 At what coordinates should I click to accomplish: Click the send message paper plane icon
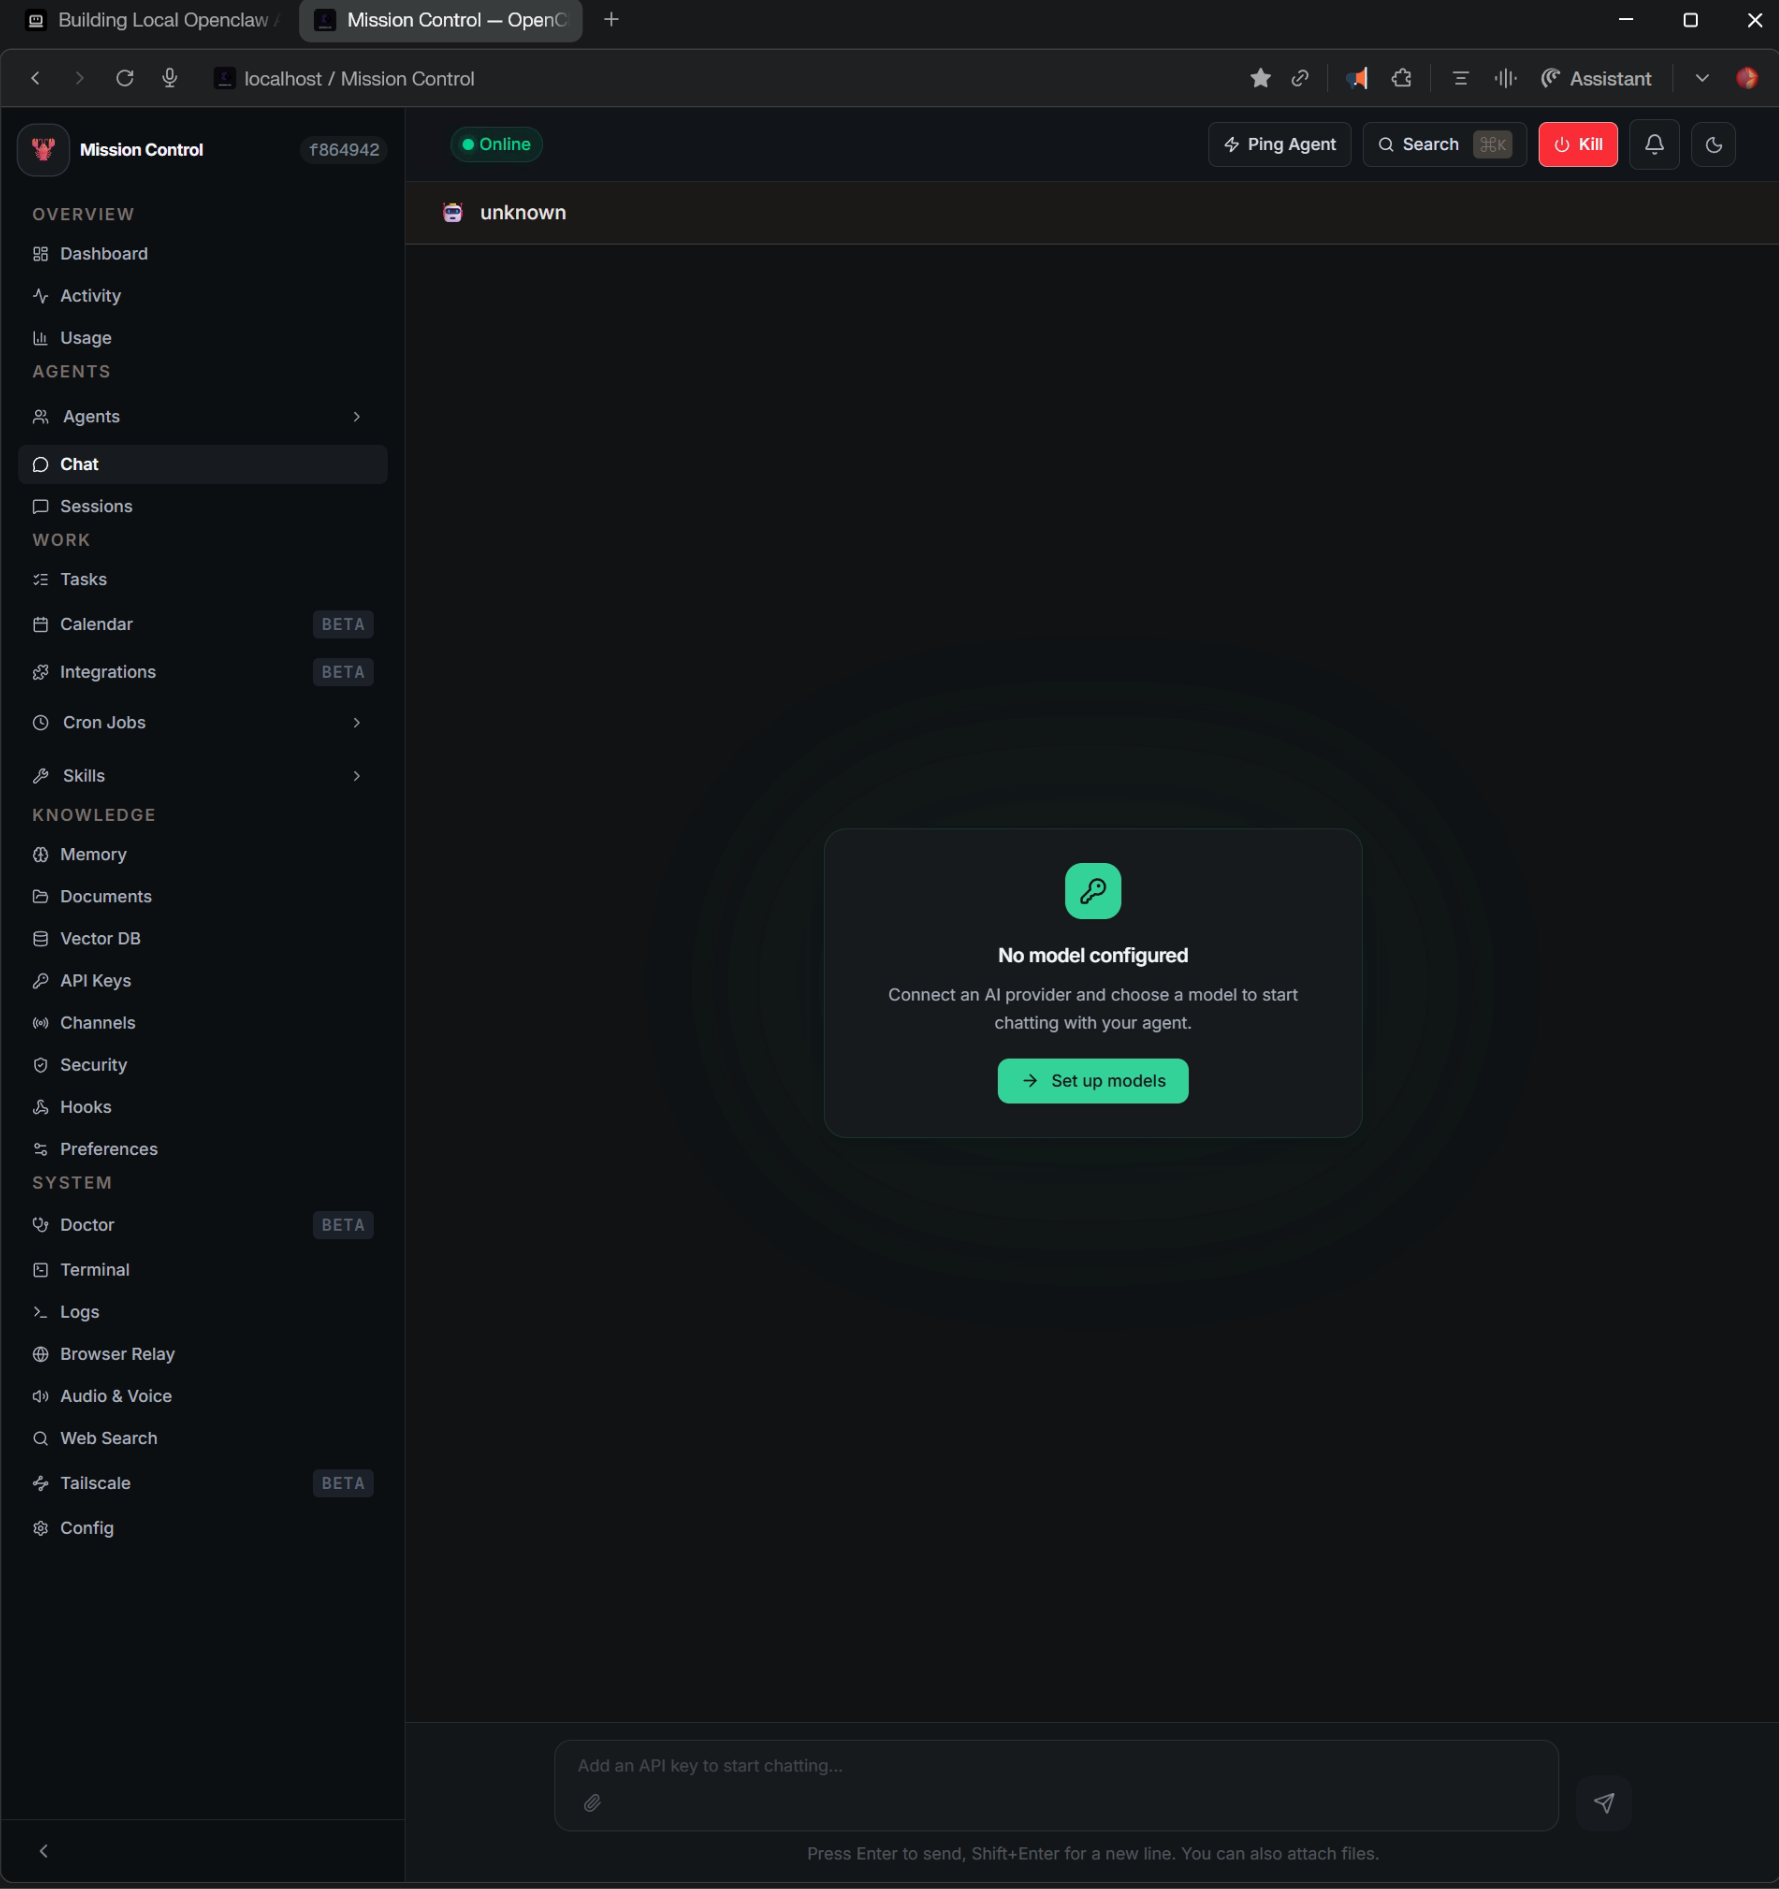pyautogui.click(x=1603, y=1802)
